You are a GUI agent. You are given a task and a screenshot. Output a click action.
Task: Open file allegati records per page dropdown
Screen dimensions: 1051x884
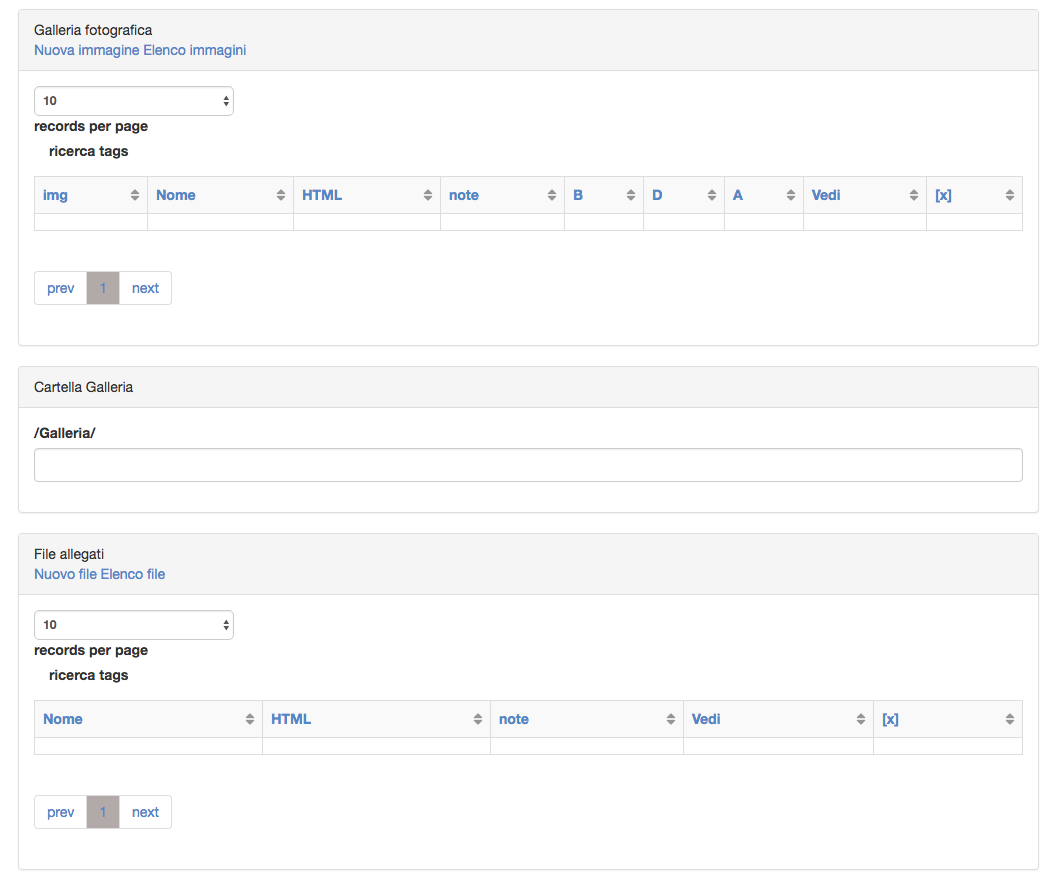[134, 625]
